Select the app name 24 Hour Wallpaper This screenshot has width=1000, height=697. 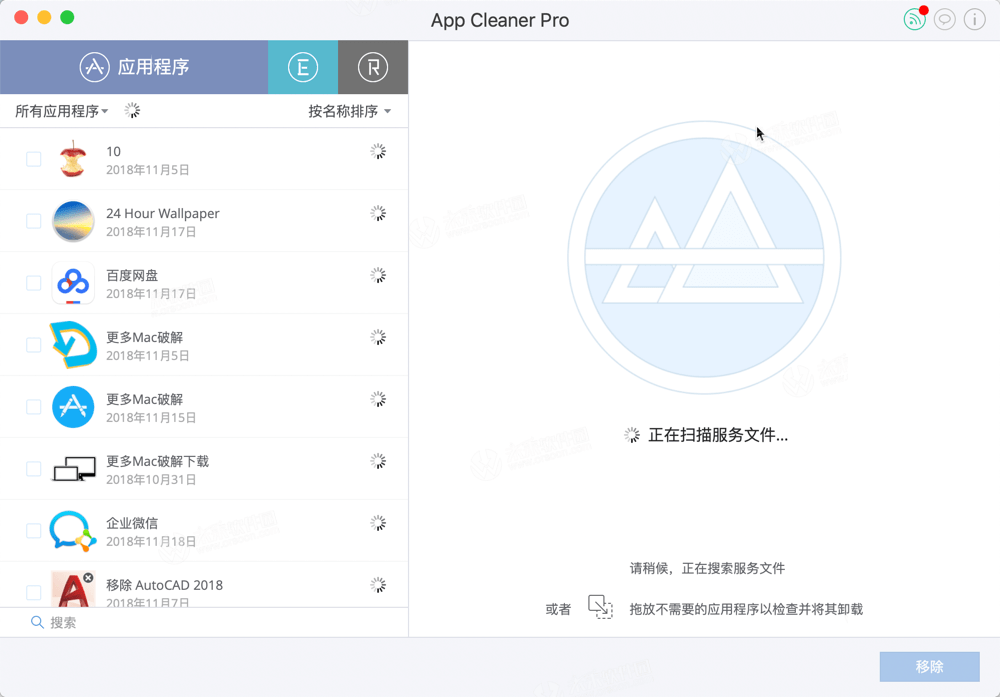pos(163,213)
